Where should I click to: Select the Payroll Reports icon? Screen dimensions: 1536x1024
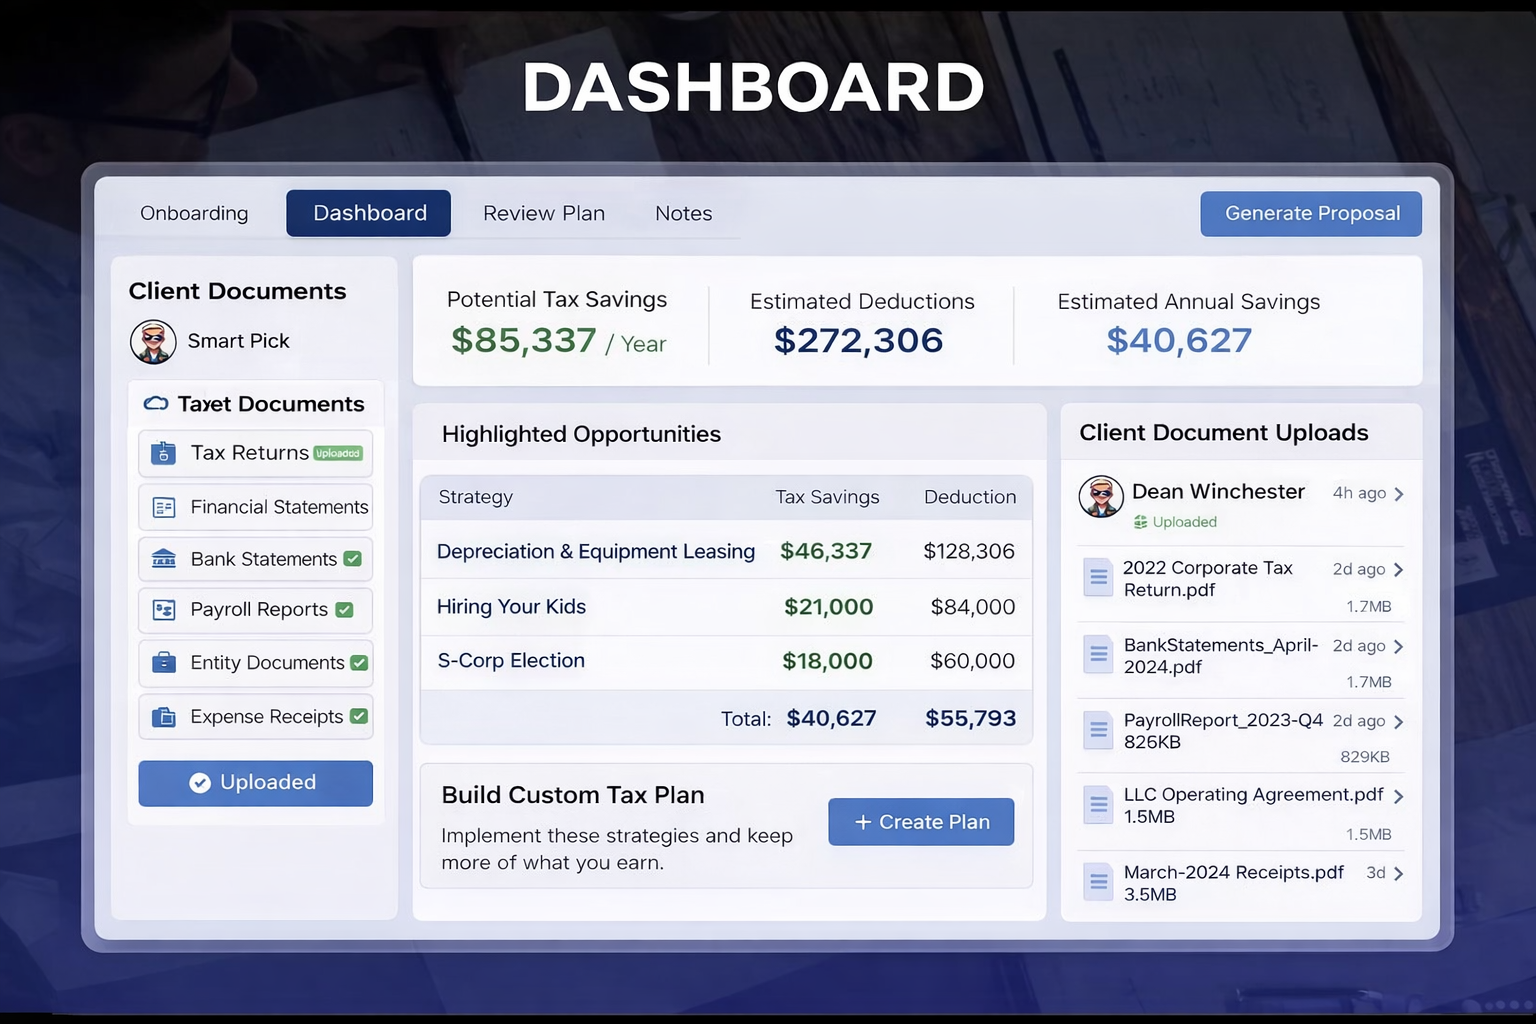click(161, 610)
